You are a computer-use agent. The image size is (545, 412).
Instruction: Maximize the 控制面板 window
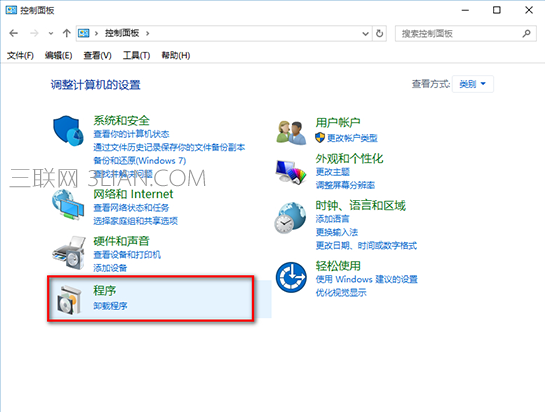coord(497,10)
